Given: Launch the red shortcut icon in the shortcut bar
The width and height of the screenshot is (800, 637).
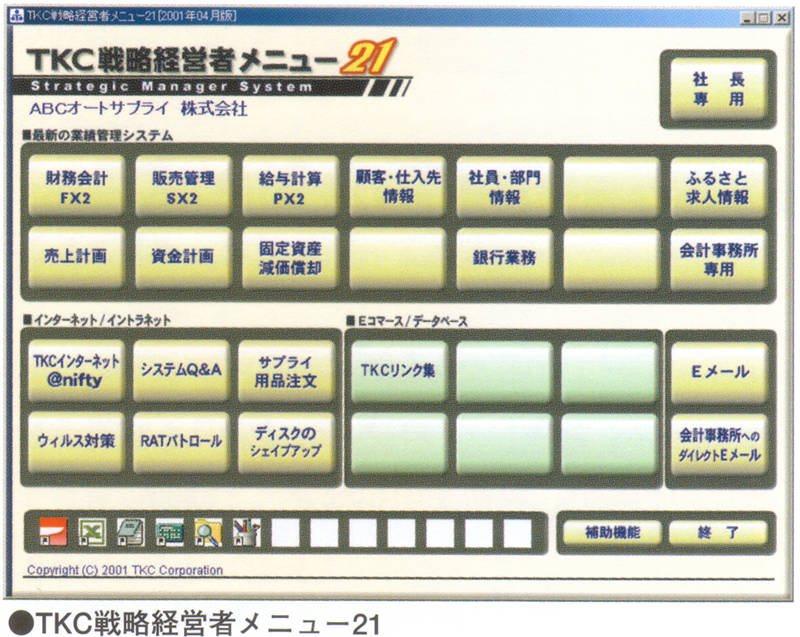Looking at the screenshot, I should tap(53, 532).
